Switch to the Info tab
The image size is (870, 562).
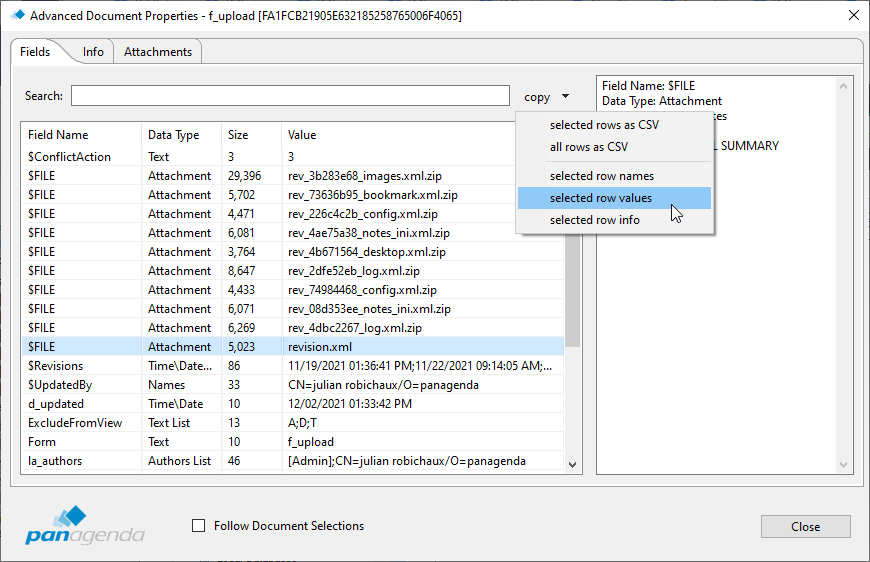pos(93,52)
